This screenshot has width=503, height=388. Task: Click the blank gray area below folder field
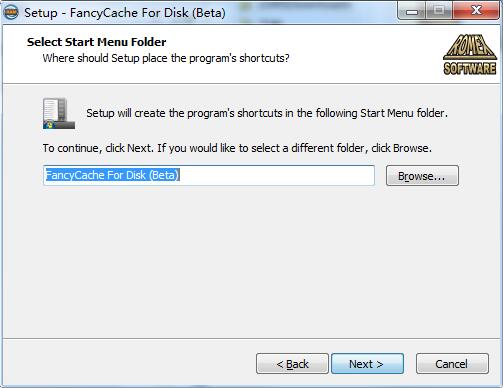251,262
